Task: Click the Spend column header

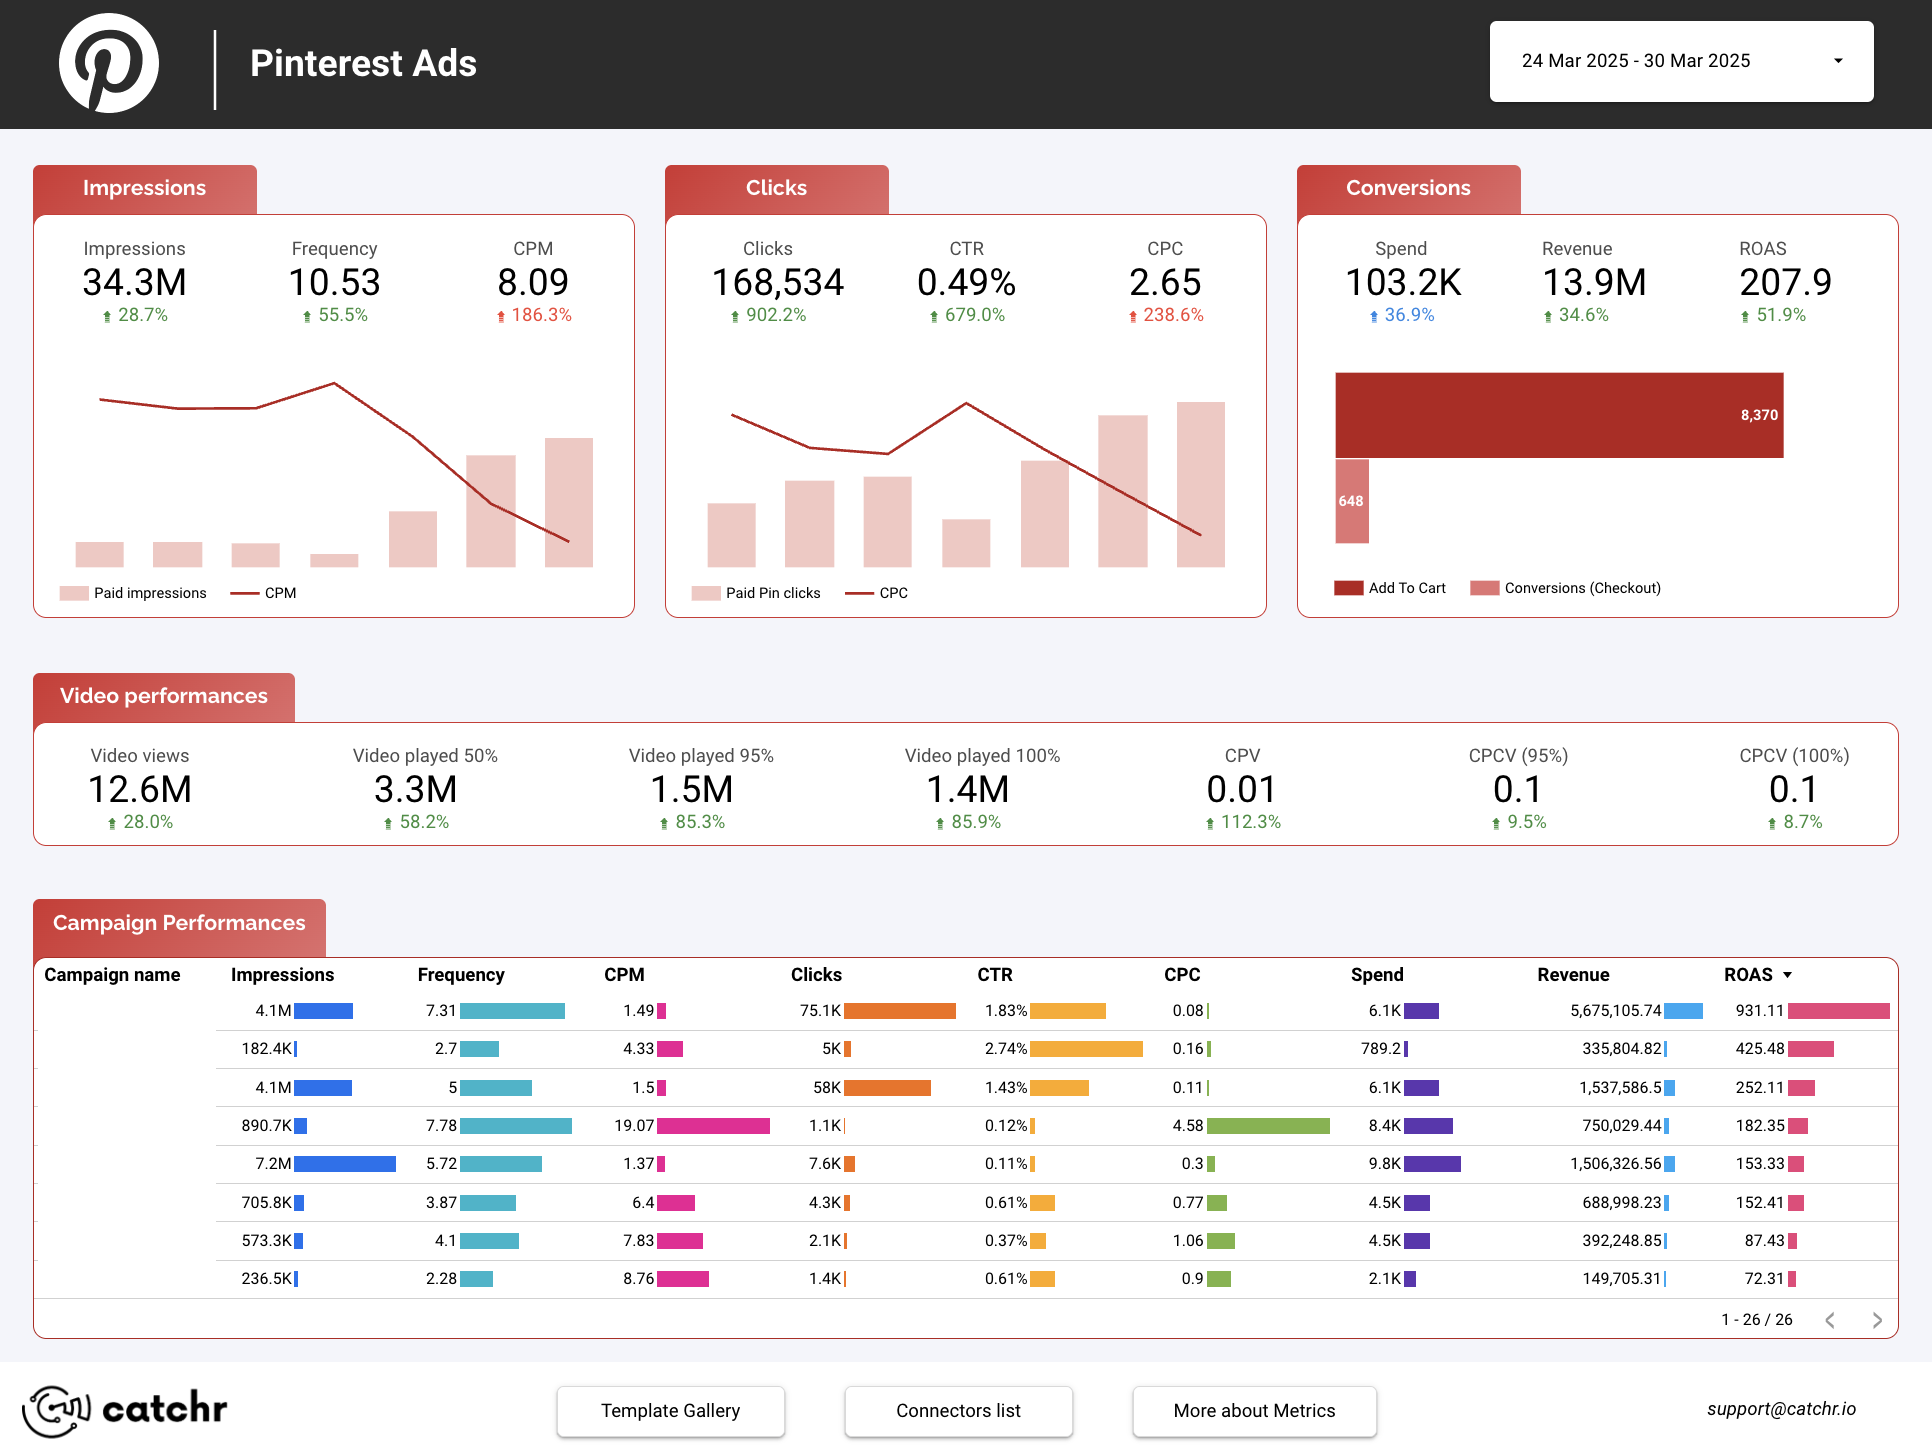Action: 1377,975
